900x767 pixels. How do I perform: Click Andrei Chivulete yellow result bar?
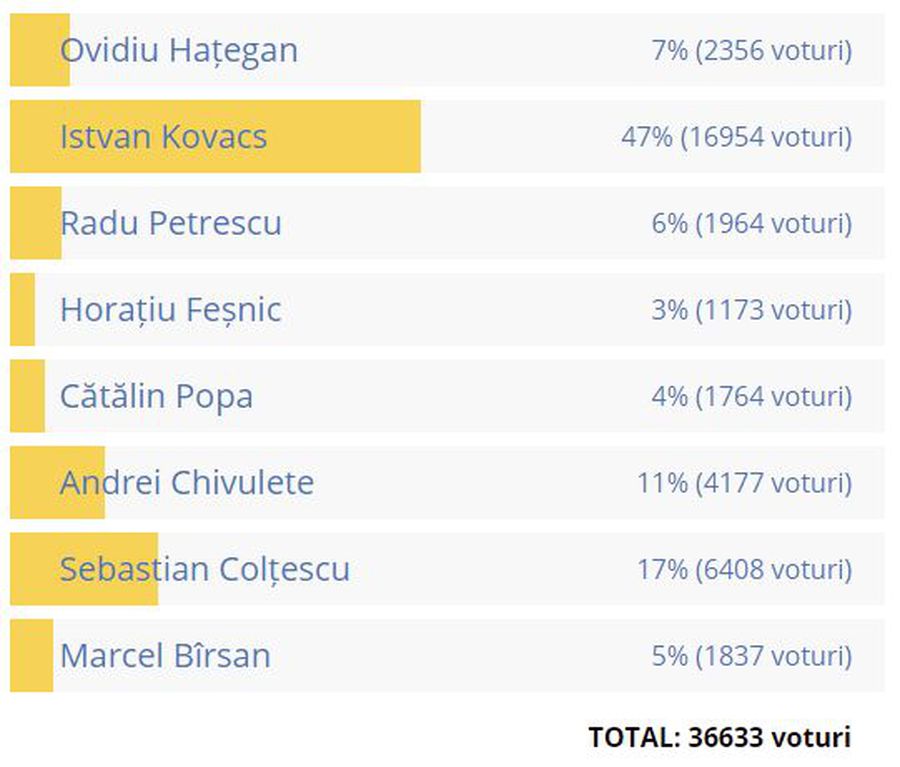point(57,482)
